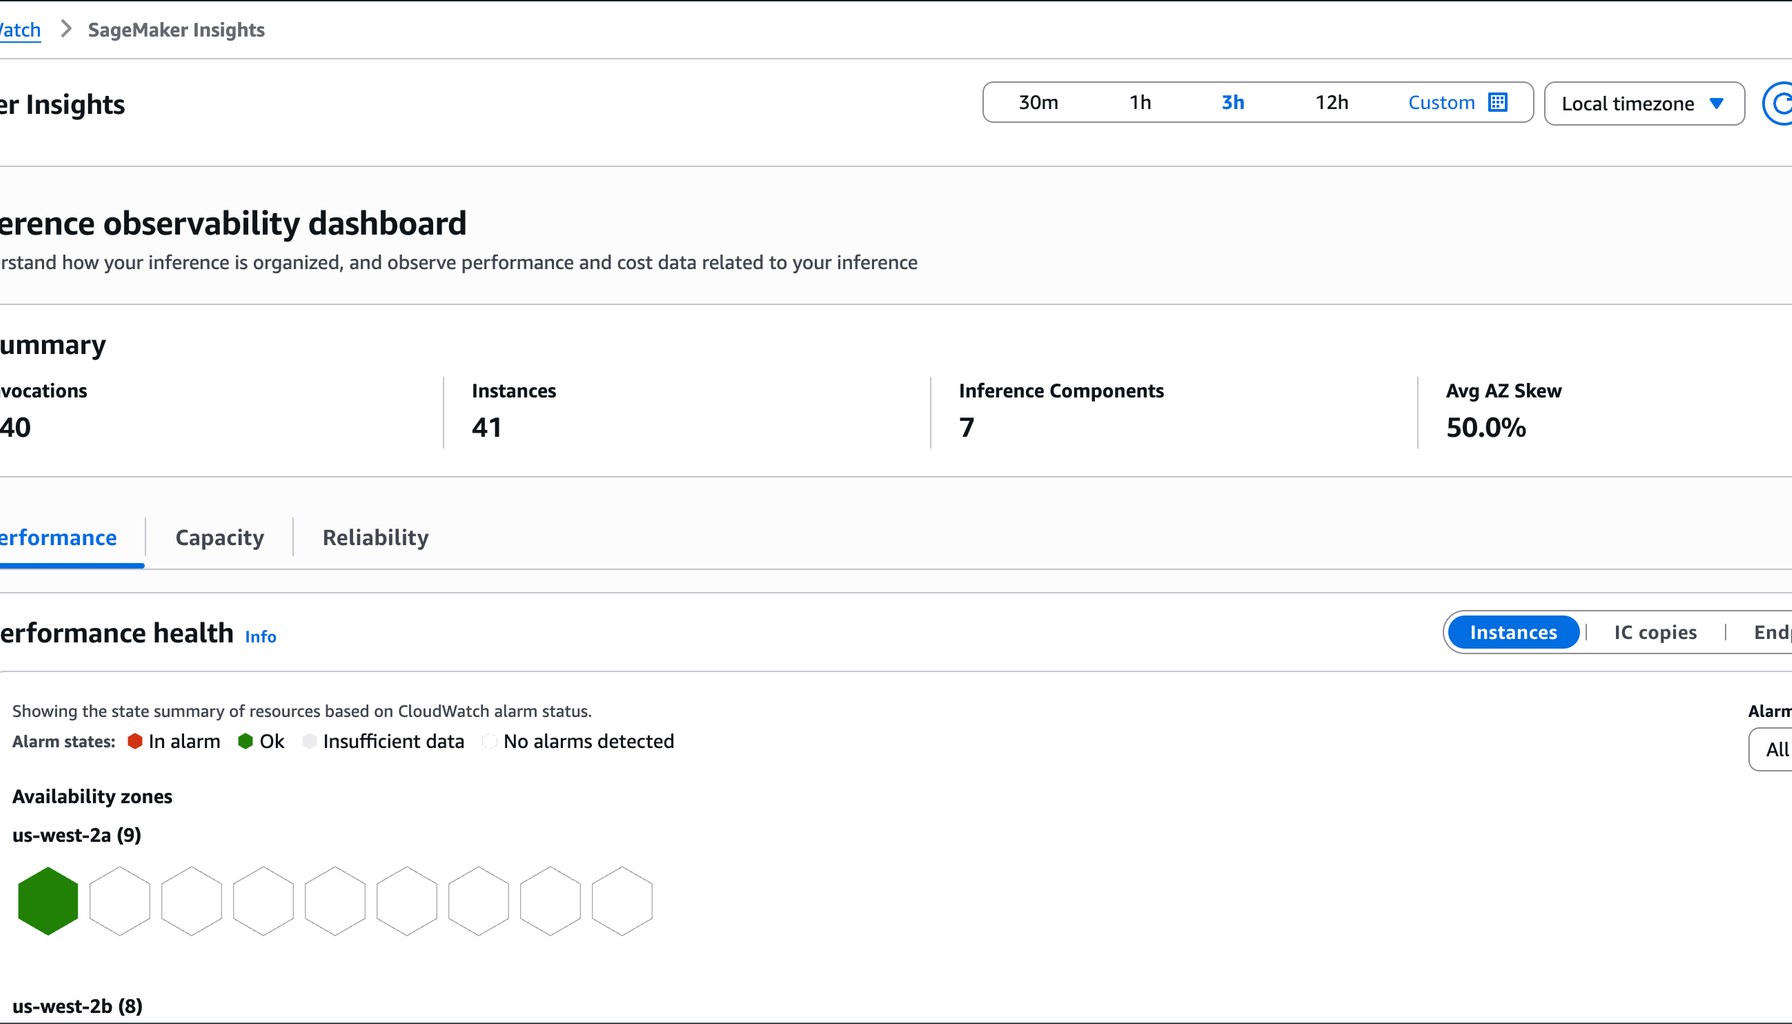Image resolution: width=1792 pixels, height=1024 pixels.
Task: Click the CloudWatch breadcrumb link
Action: click(x=20, y=30)
